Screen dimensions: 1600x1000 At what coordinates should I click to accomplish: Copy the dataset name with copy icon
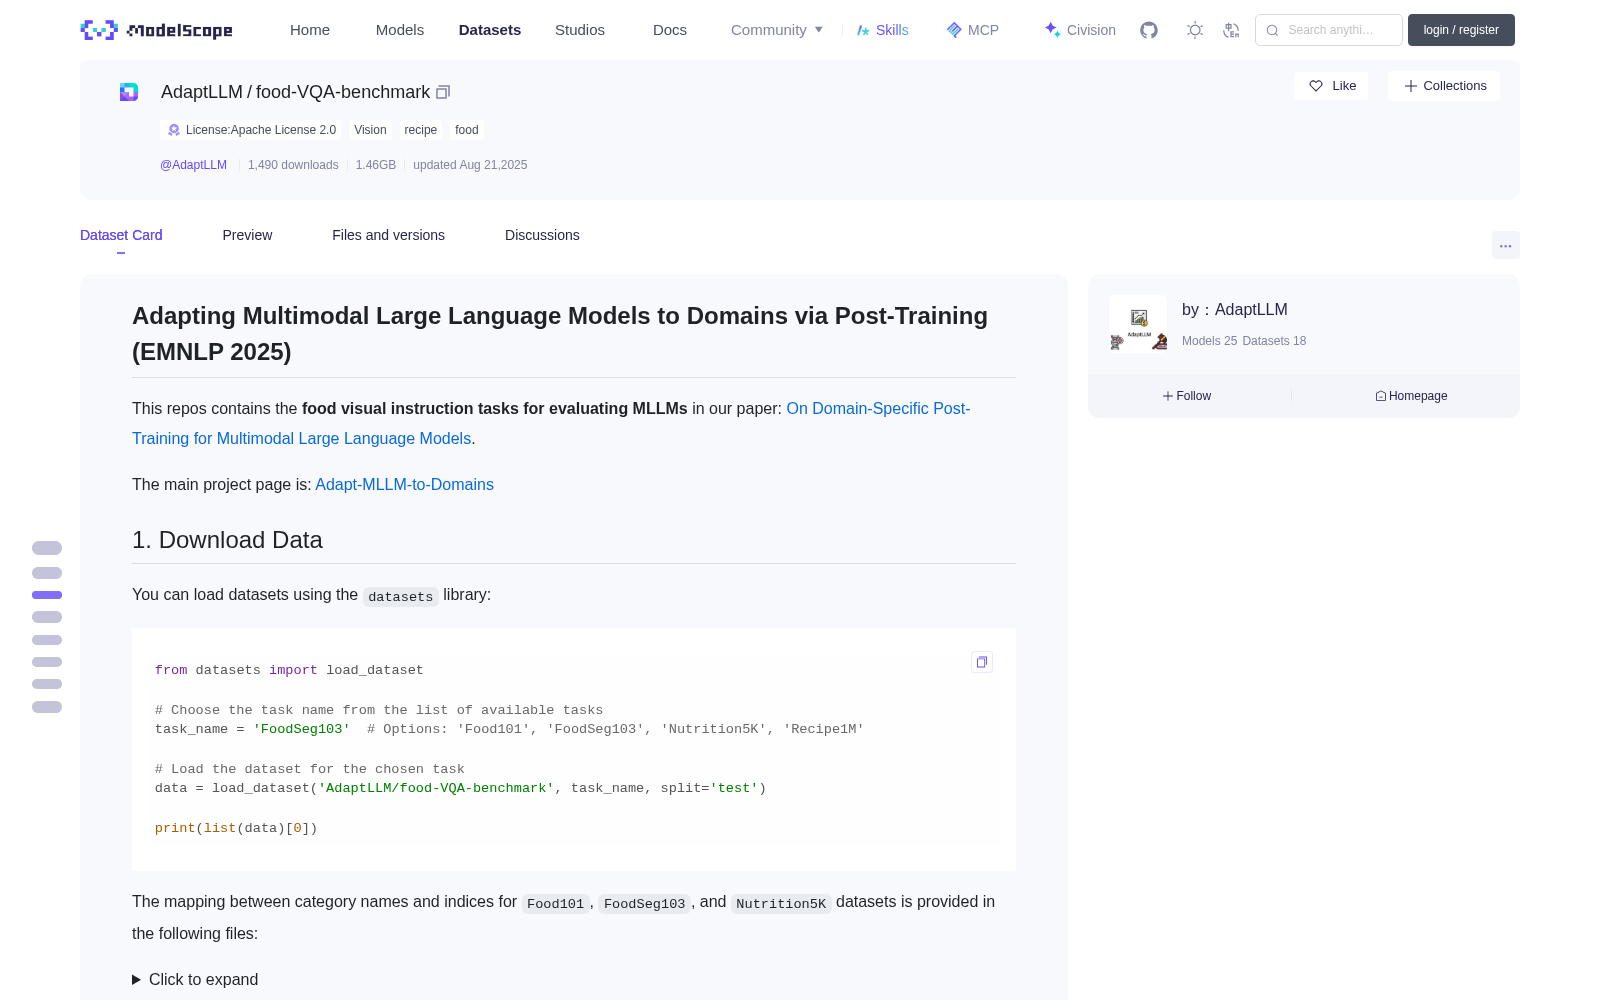click(443, 92)
